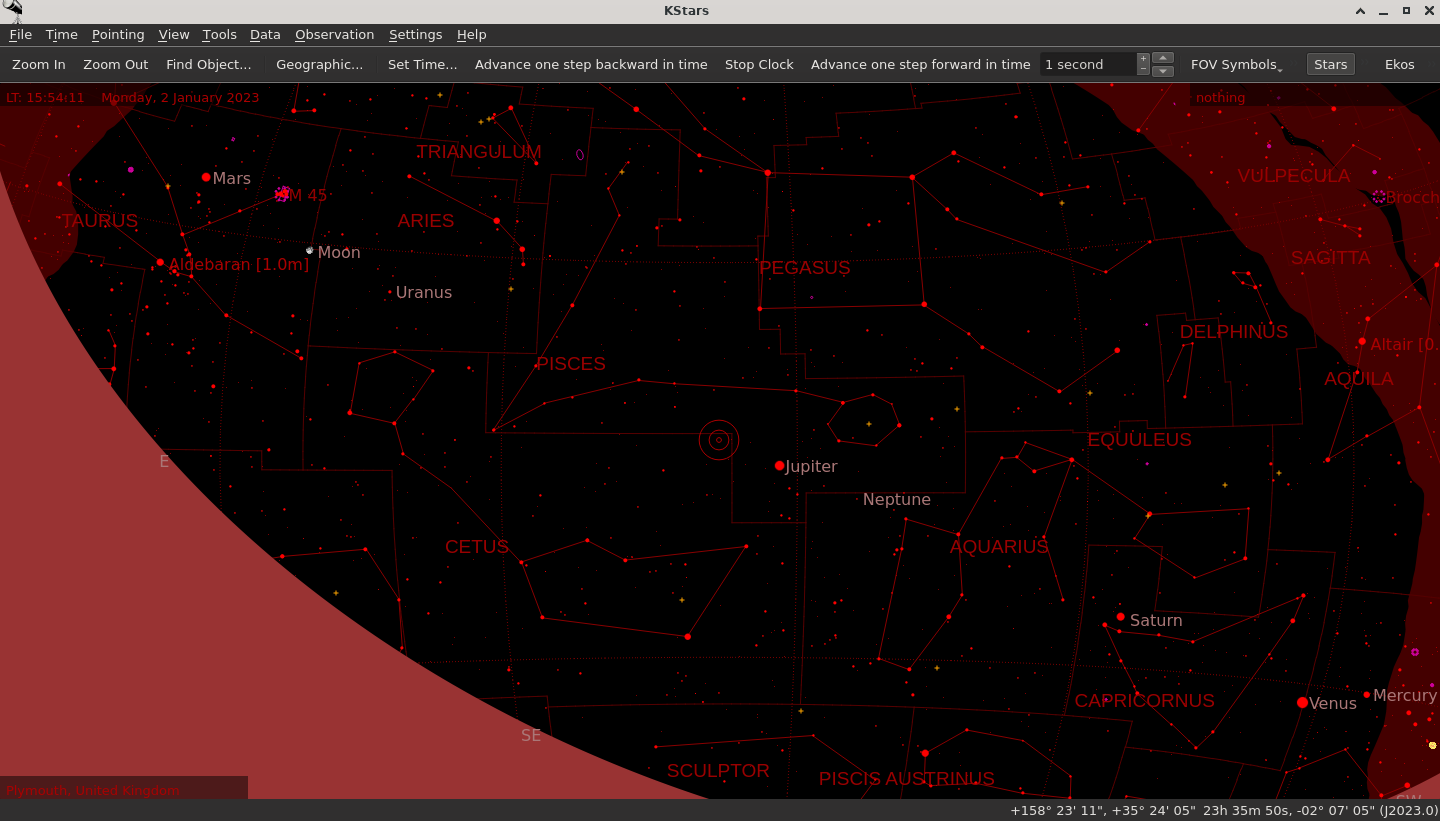Increase time step with upper arrow
The width and height of the screenshot is (1440, 821).
[x=1163, y=58]
